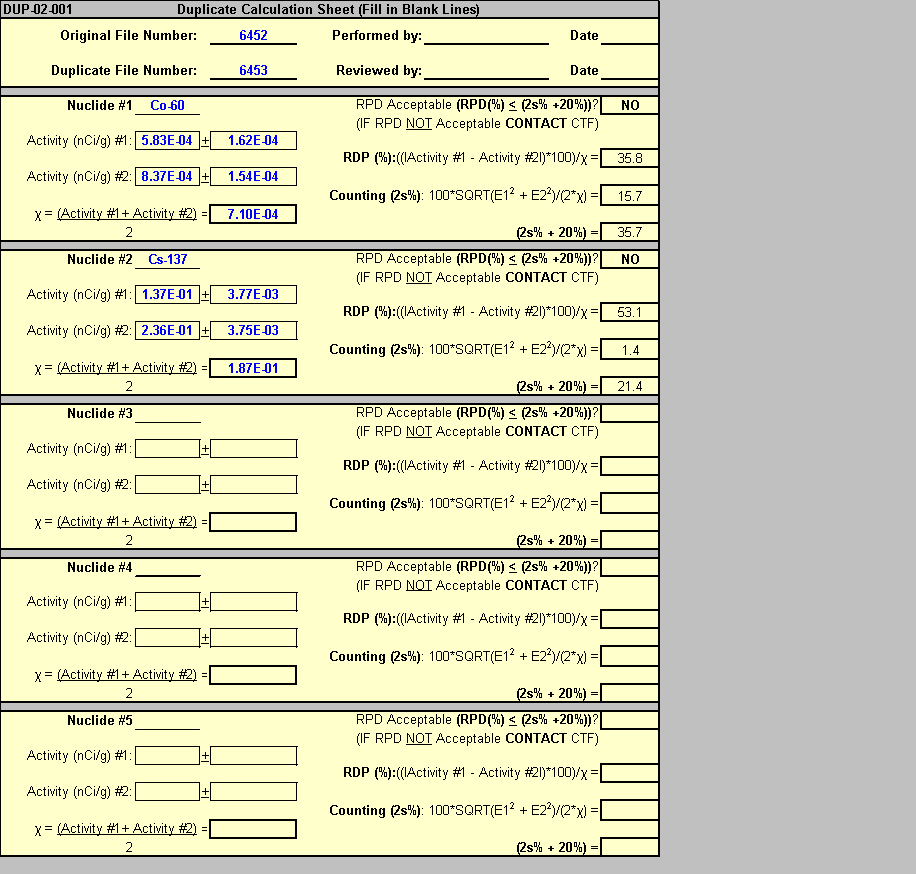Screen dimensions: 916x874
Task: Click Nuclide #4 average χ box
Action: [253, 675]
